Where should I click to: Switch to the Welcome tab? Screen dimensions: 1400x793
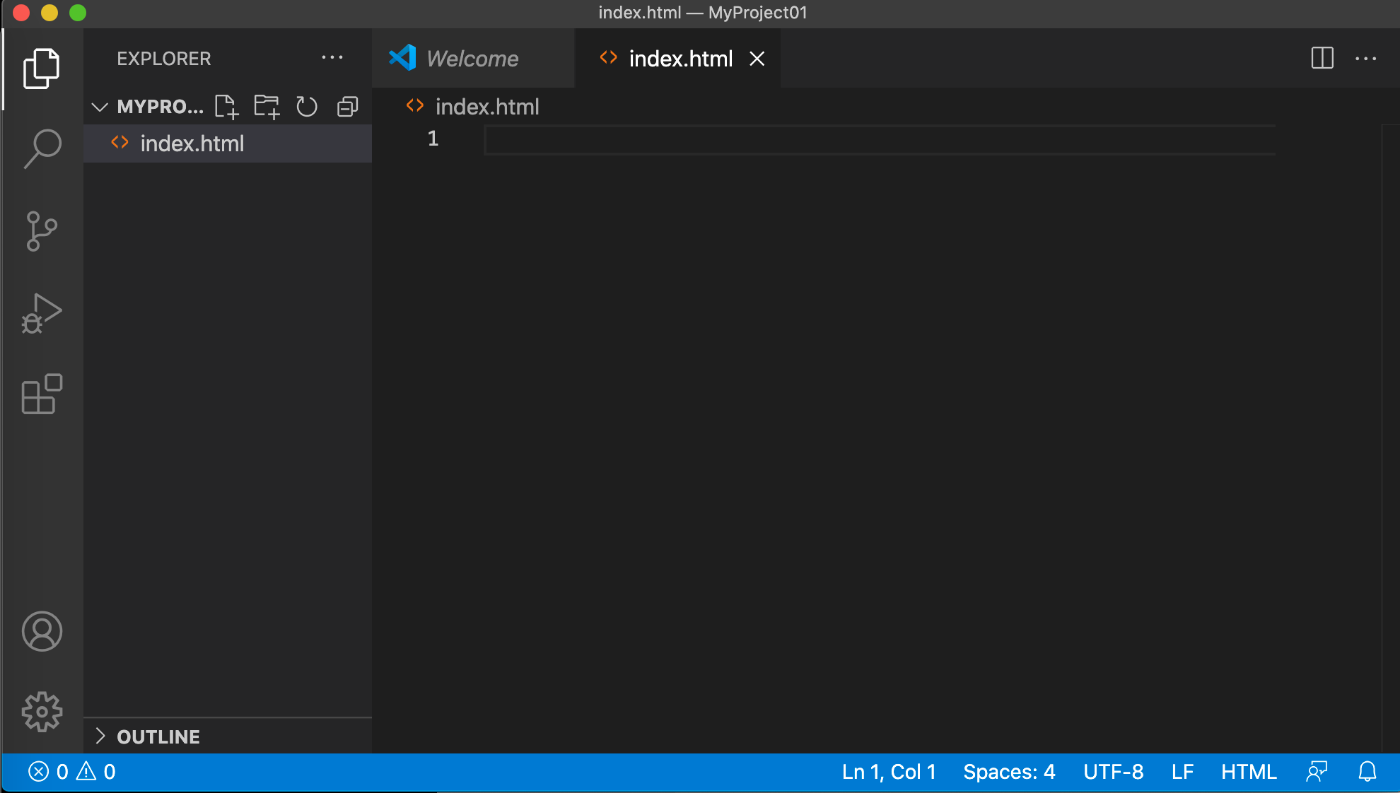click(x=472, y=58)
